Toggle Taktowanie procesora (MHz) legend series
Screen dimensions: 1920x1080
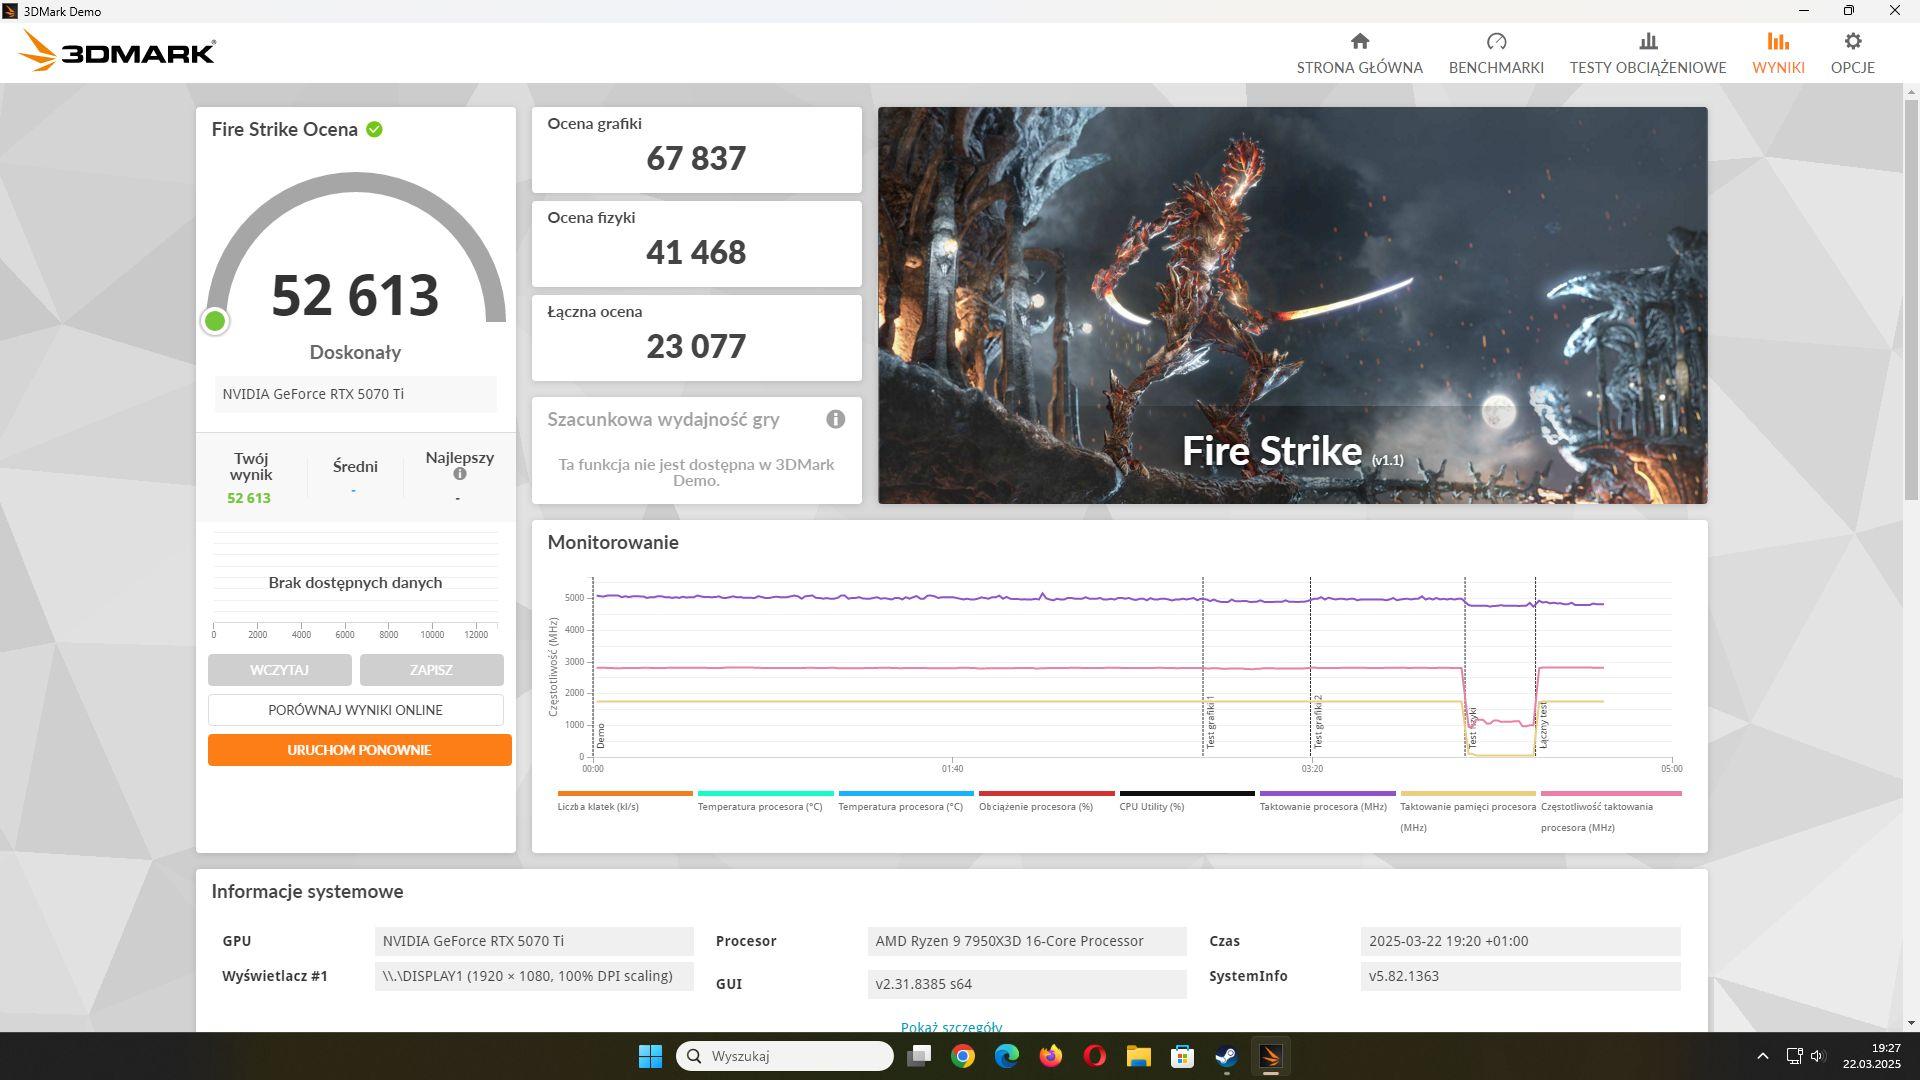click(1322, 806)
